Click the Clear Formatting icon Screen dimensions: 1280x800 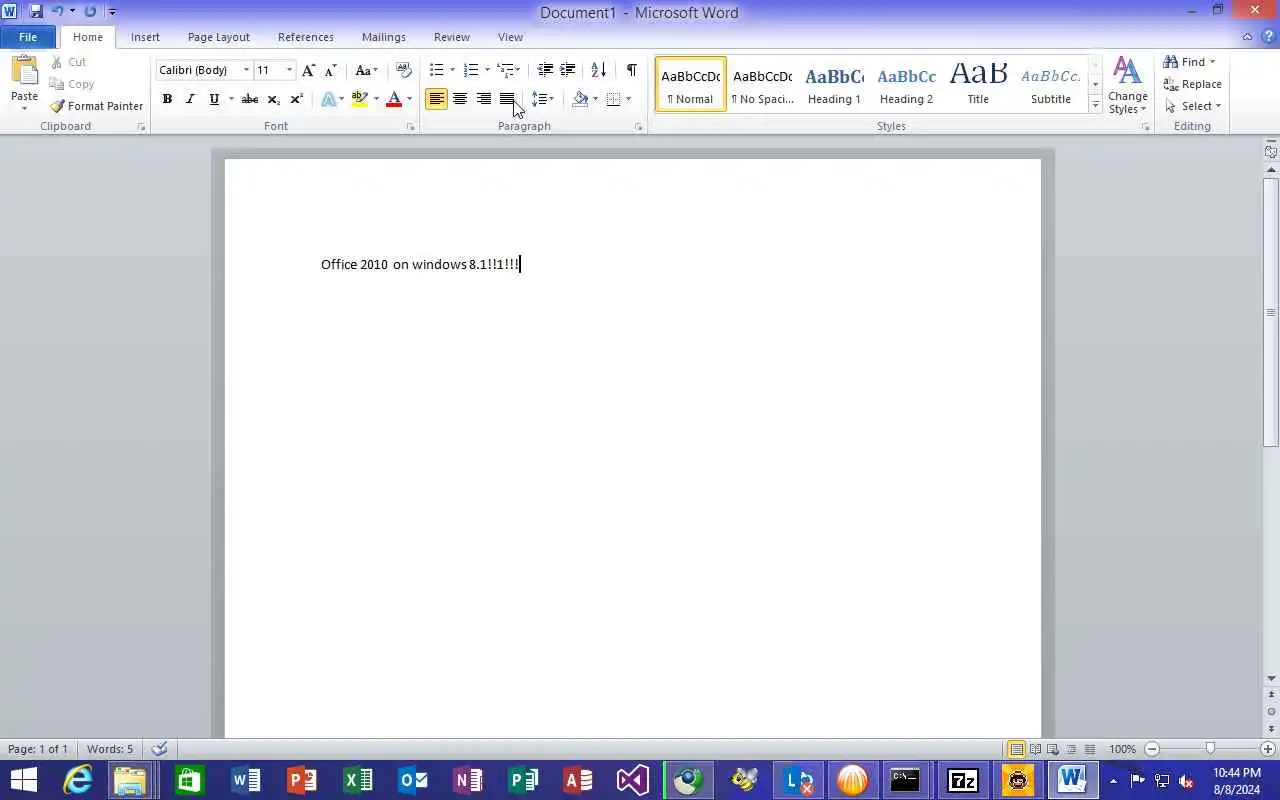(x=404, y=70)
